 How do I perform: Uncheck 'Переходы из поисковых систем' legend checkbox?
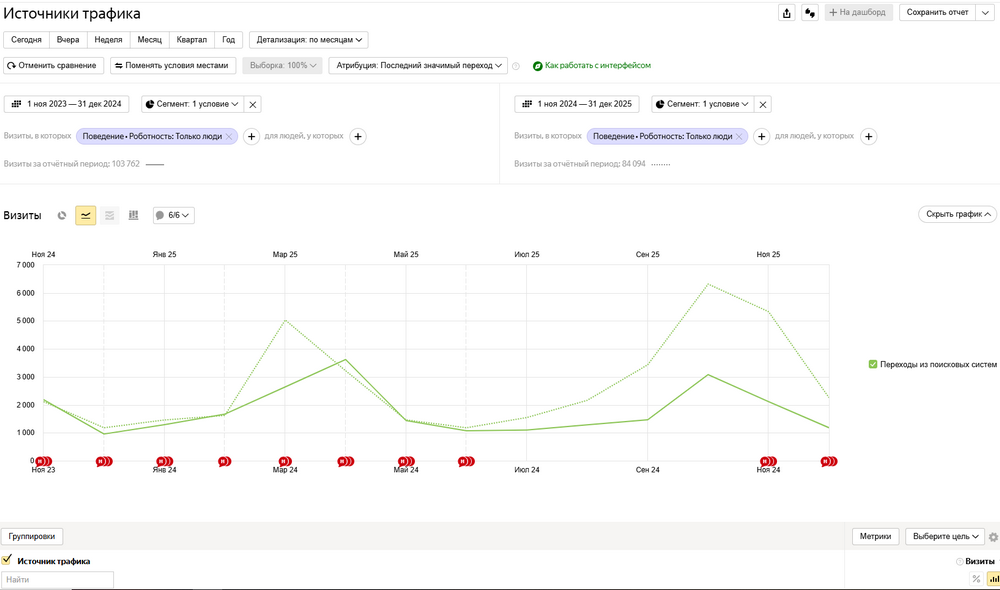tap(873, 365)
